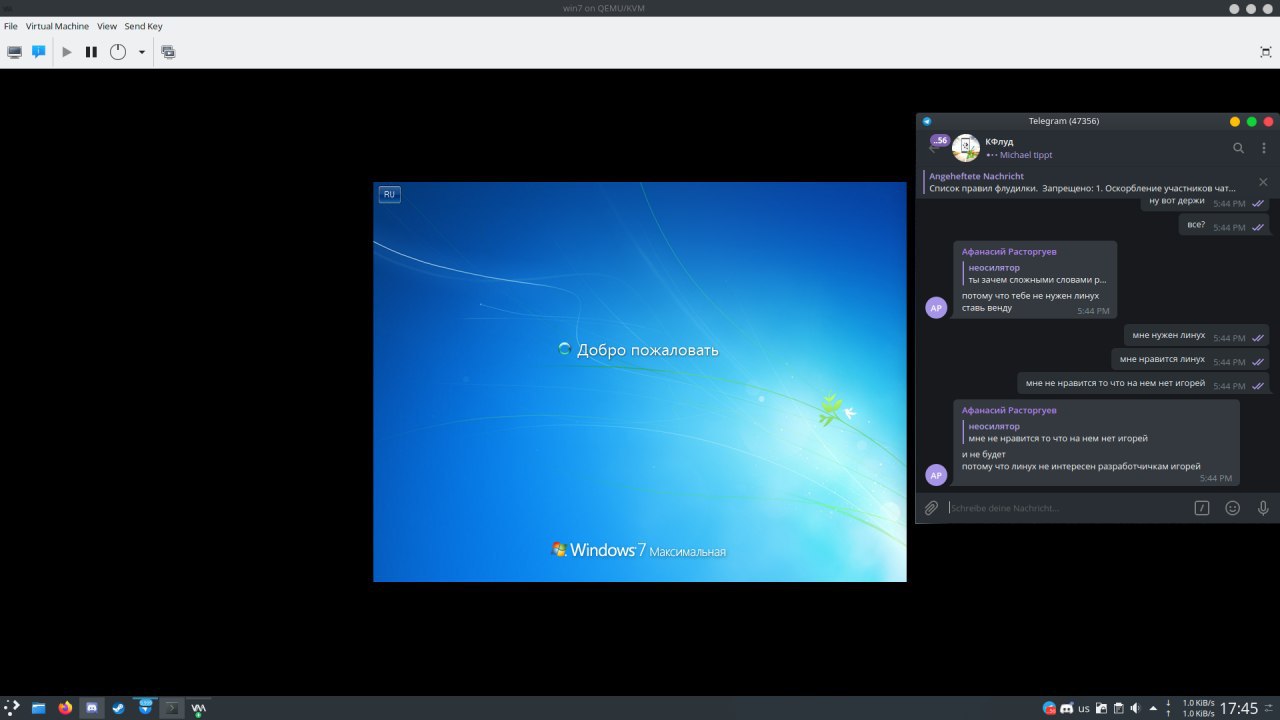Open the bot commands slash icon
Image resolution: width=1280 pixels, height=720 pixels.
(1202, 508)
